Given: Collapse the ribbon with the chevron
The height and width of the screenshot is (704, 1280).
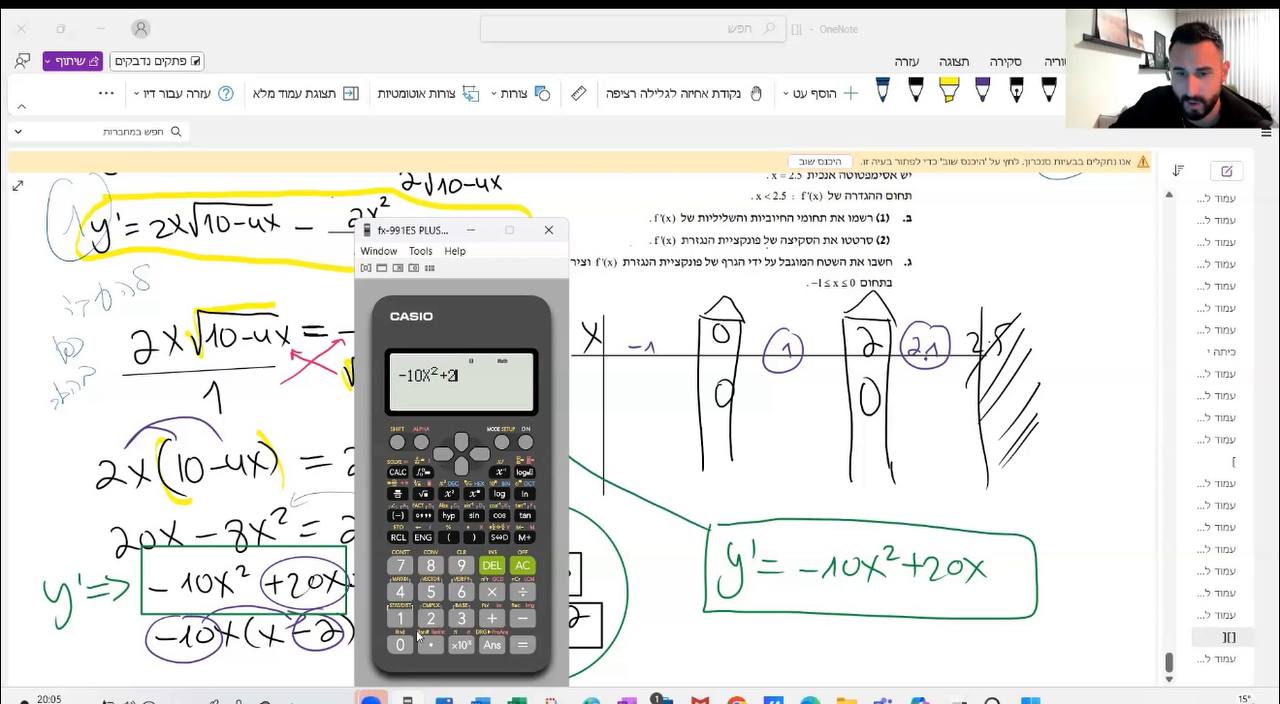Looking at the screenshot, I should [21, 107].
